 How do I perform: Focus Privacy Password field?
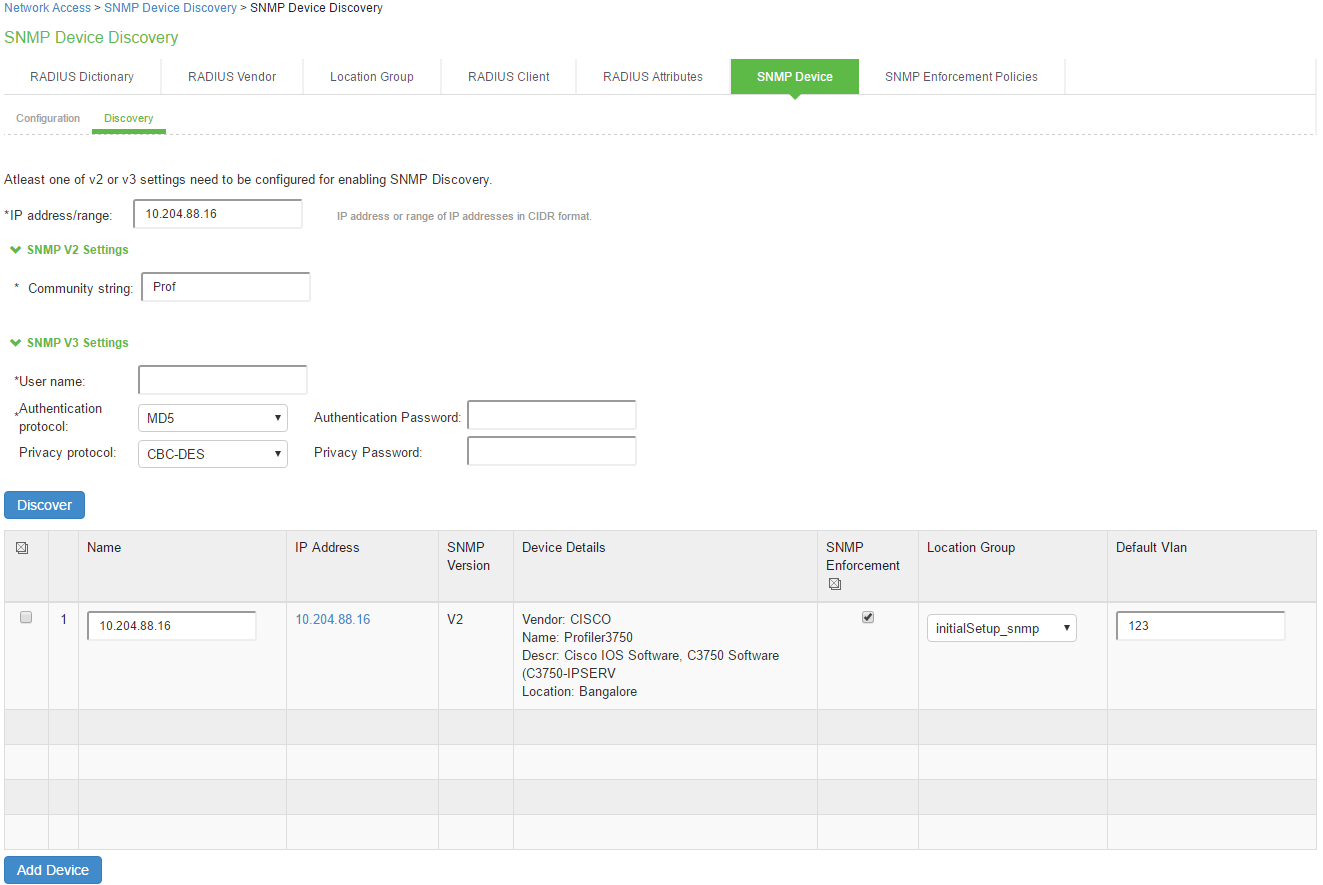[552, 451]
